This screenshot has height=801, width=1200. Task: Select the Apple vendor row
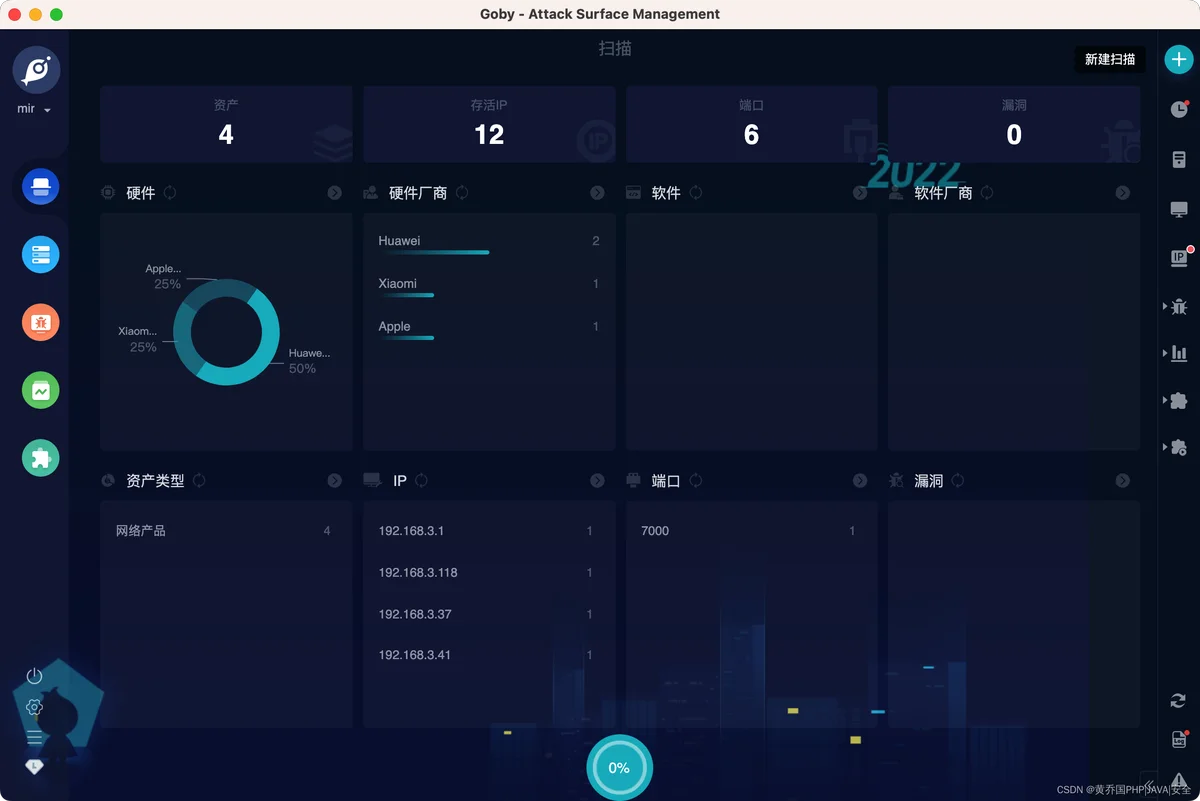(x=489, y=329)
